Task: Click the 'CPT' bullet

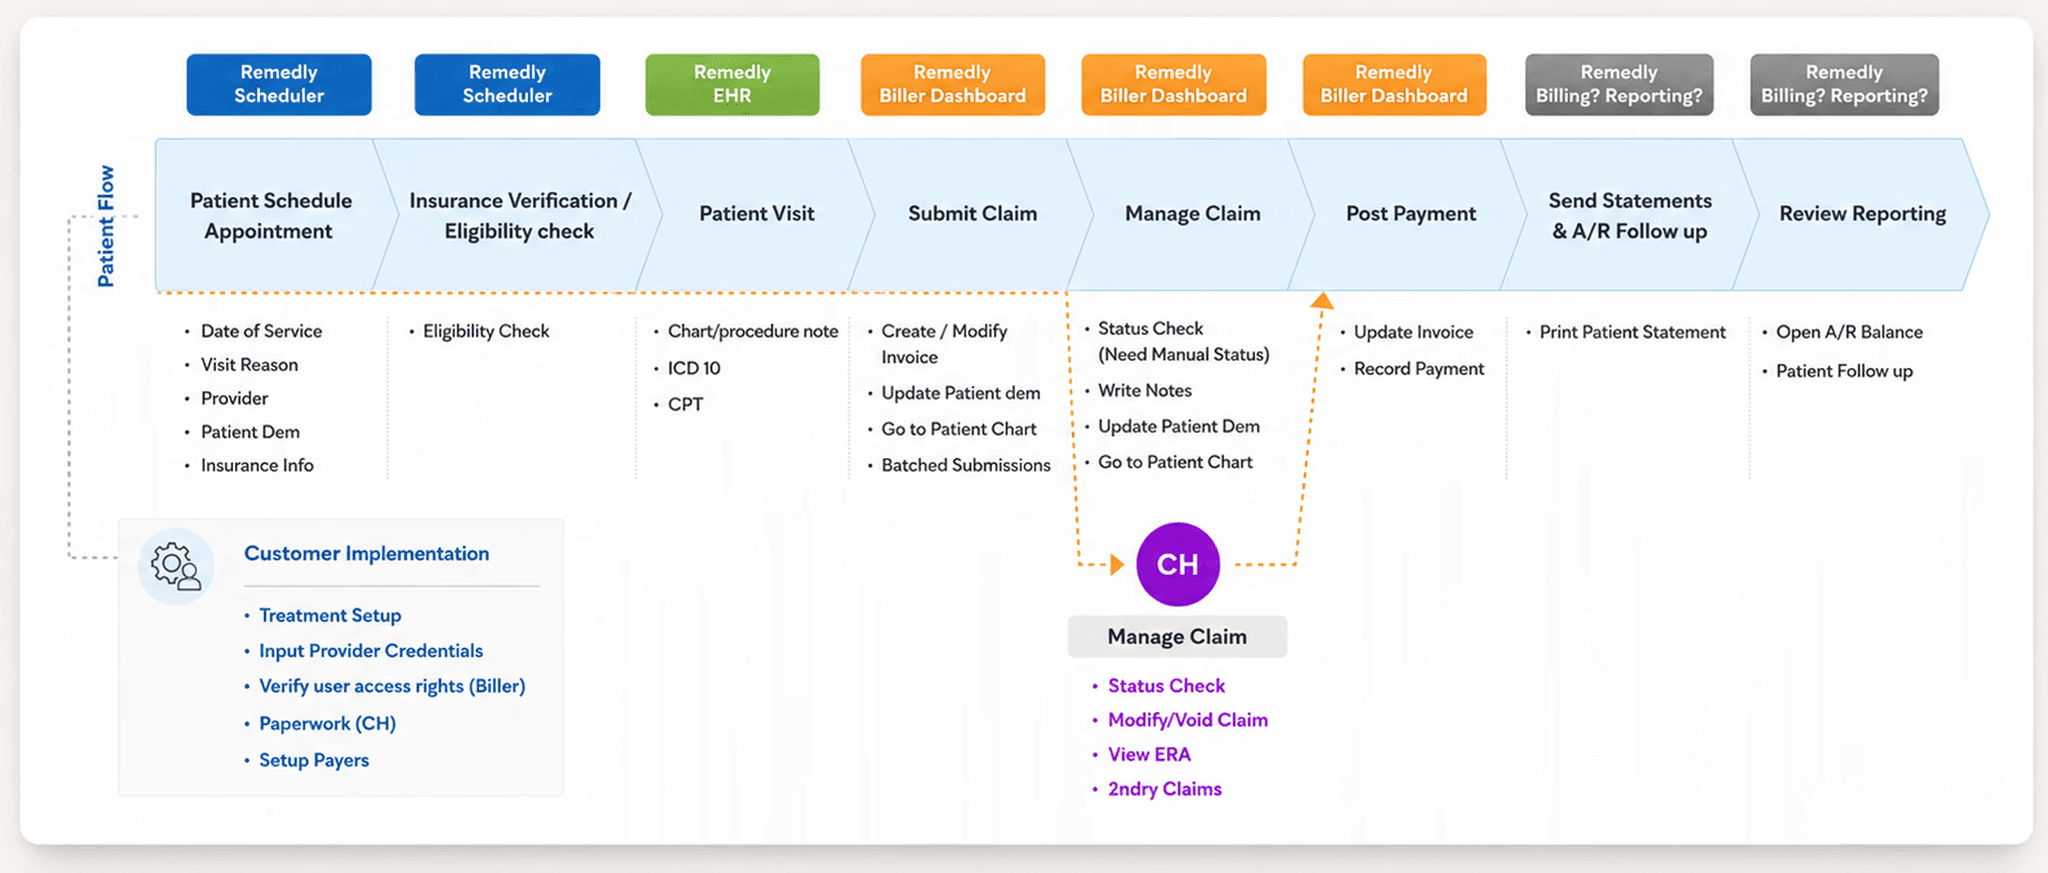Action: pyautogui.click(x=685, y=404)
